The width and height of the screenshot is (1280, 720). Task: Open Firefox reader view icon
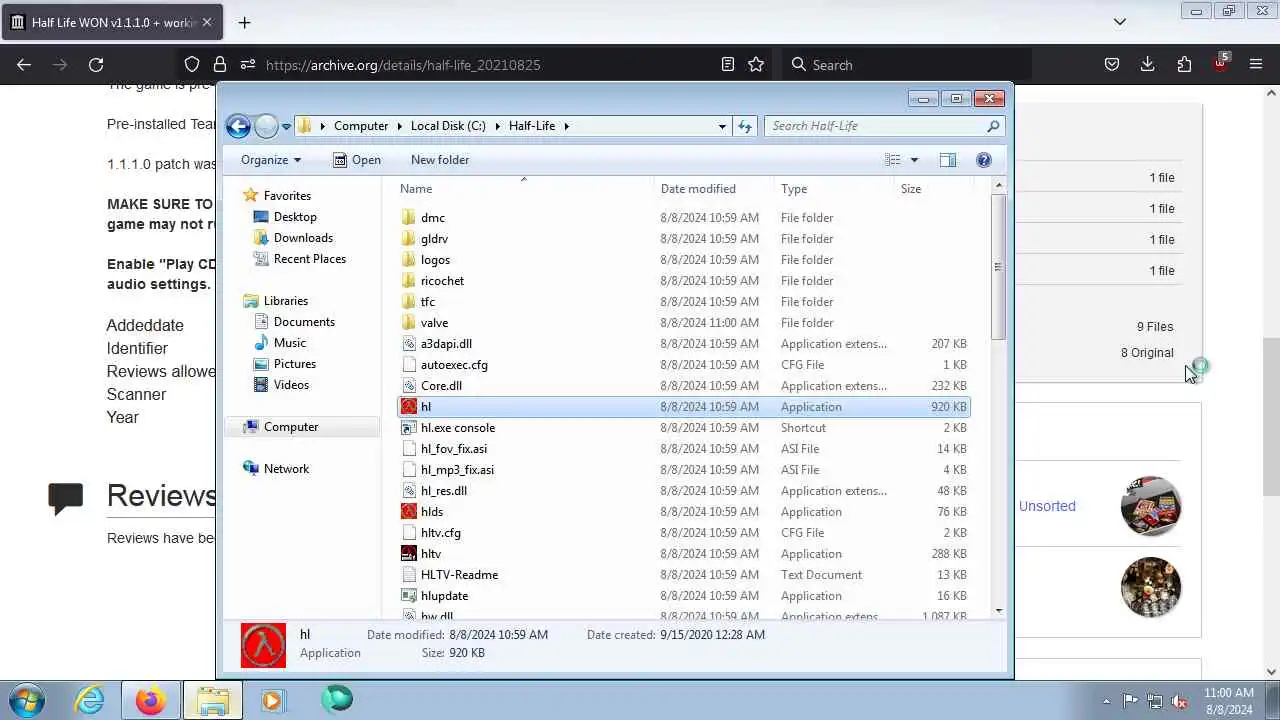[728, 64]
